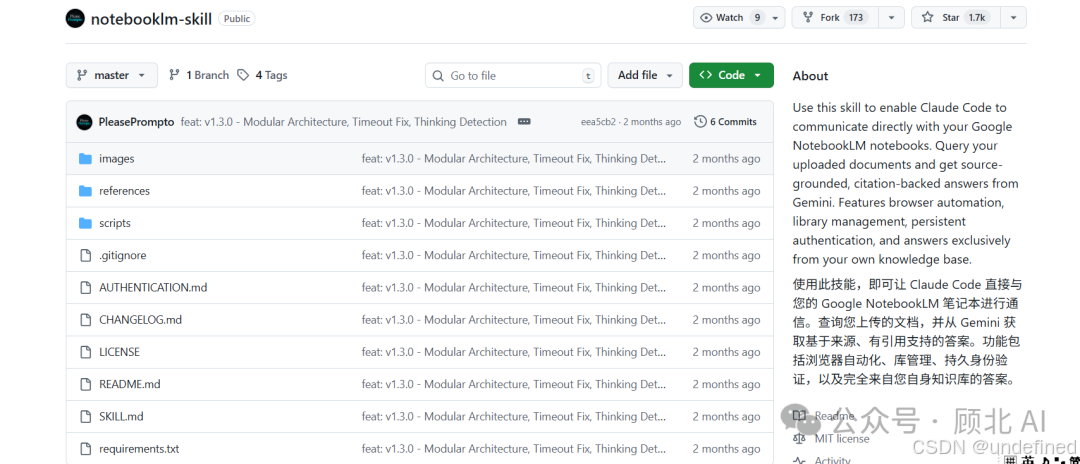Click the file icon for SKILL.md
The image size is (1080, 464).
pos(85,416)
